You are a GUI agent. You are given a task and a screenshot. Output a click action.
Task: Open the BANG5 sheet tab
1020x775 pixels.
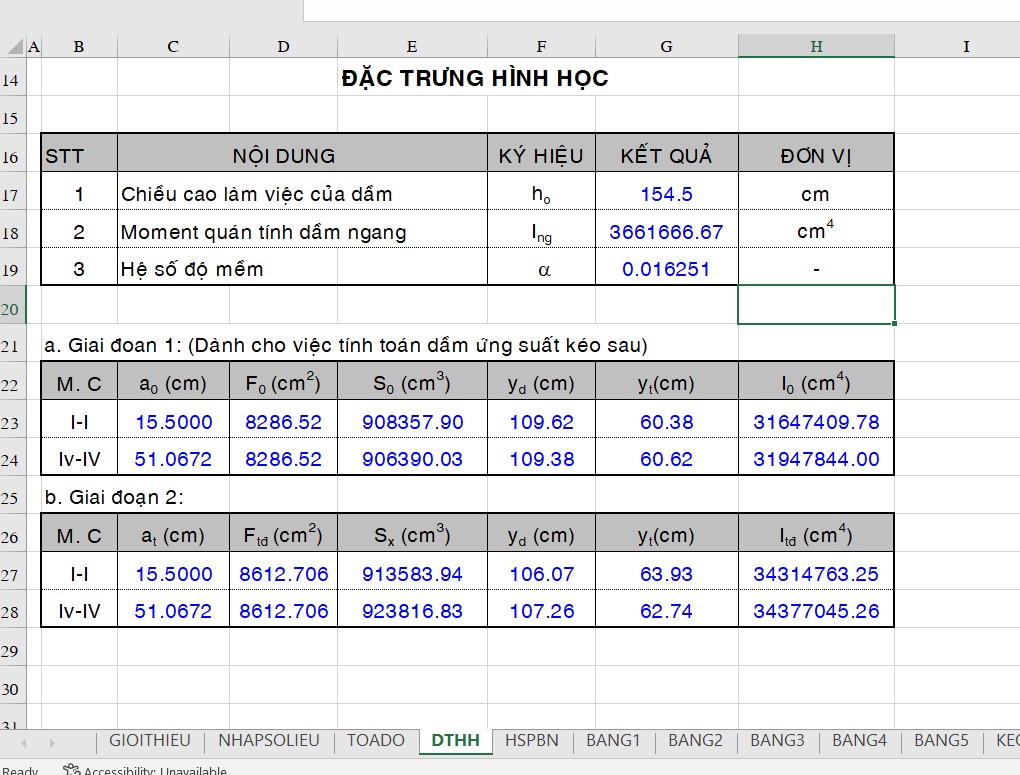(x=941, y=741)
